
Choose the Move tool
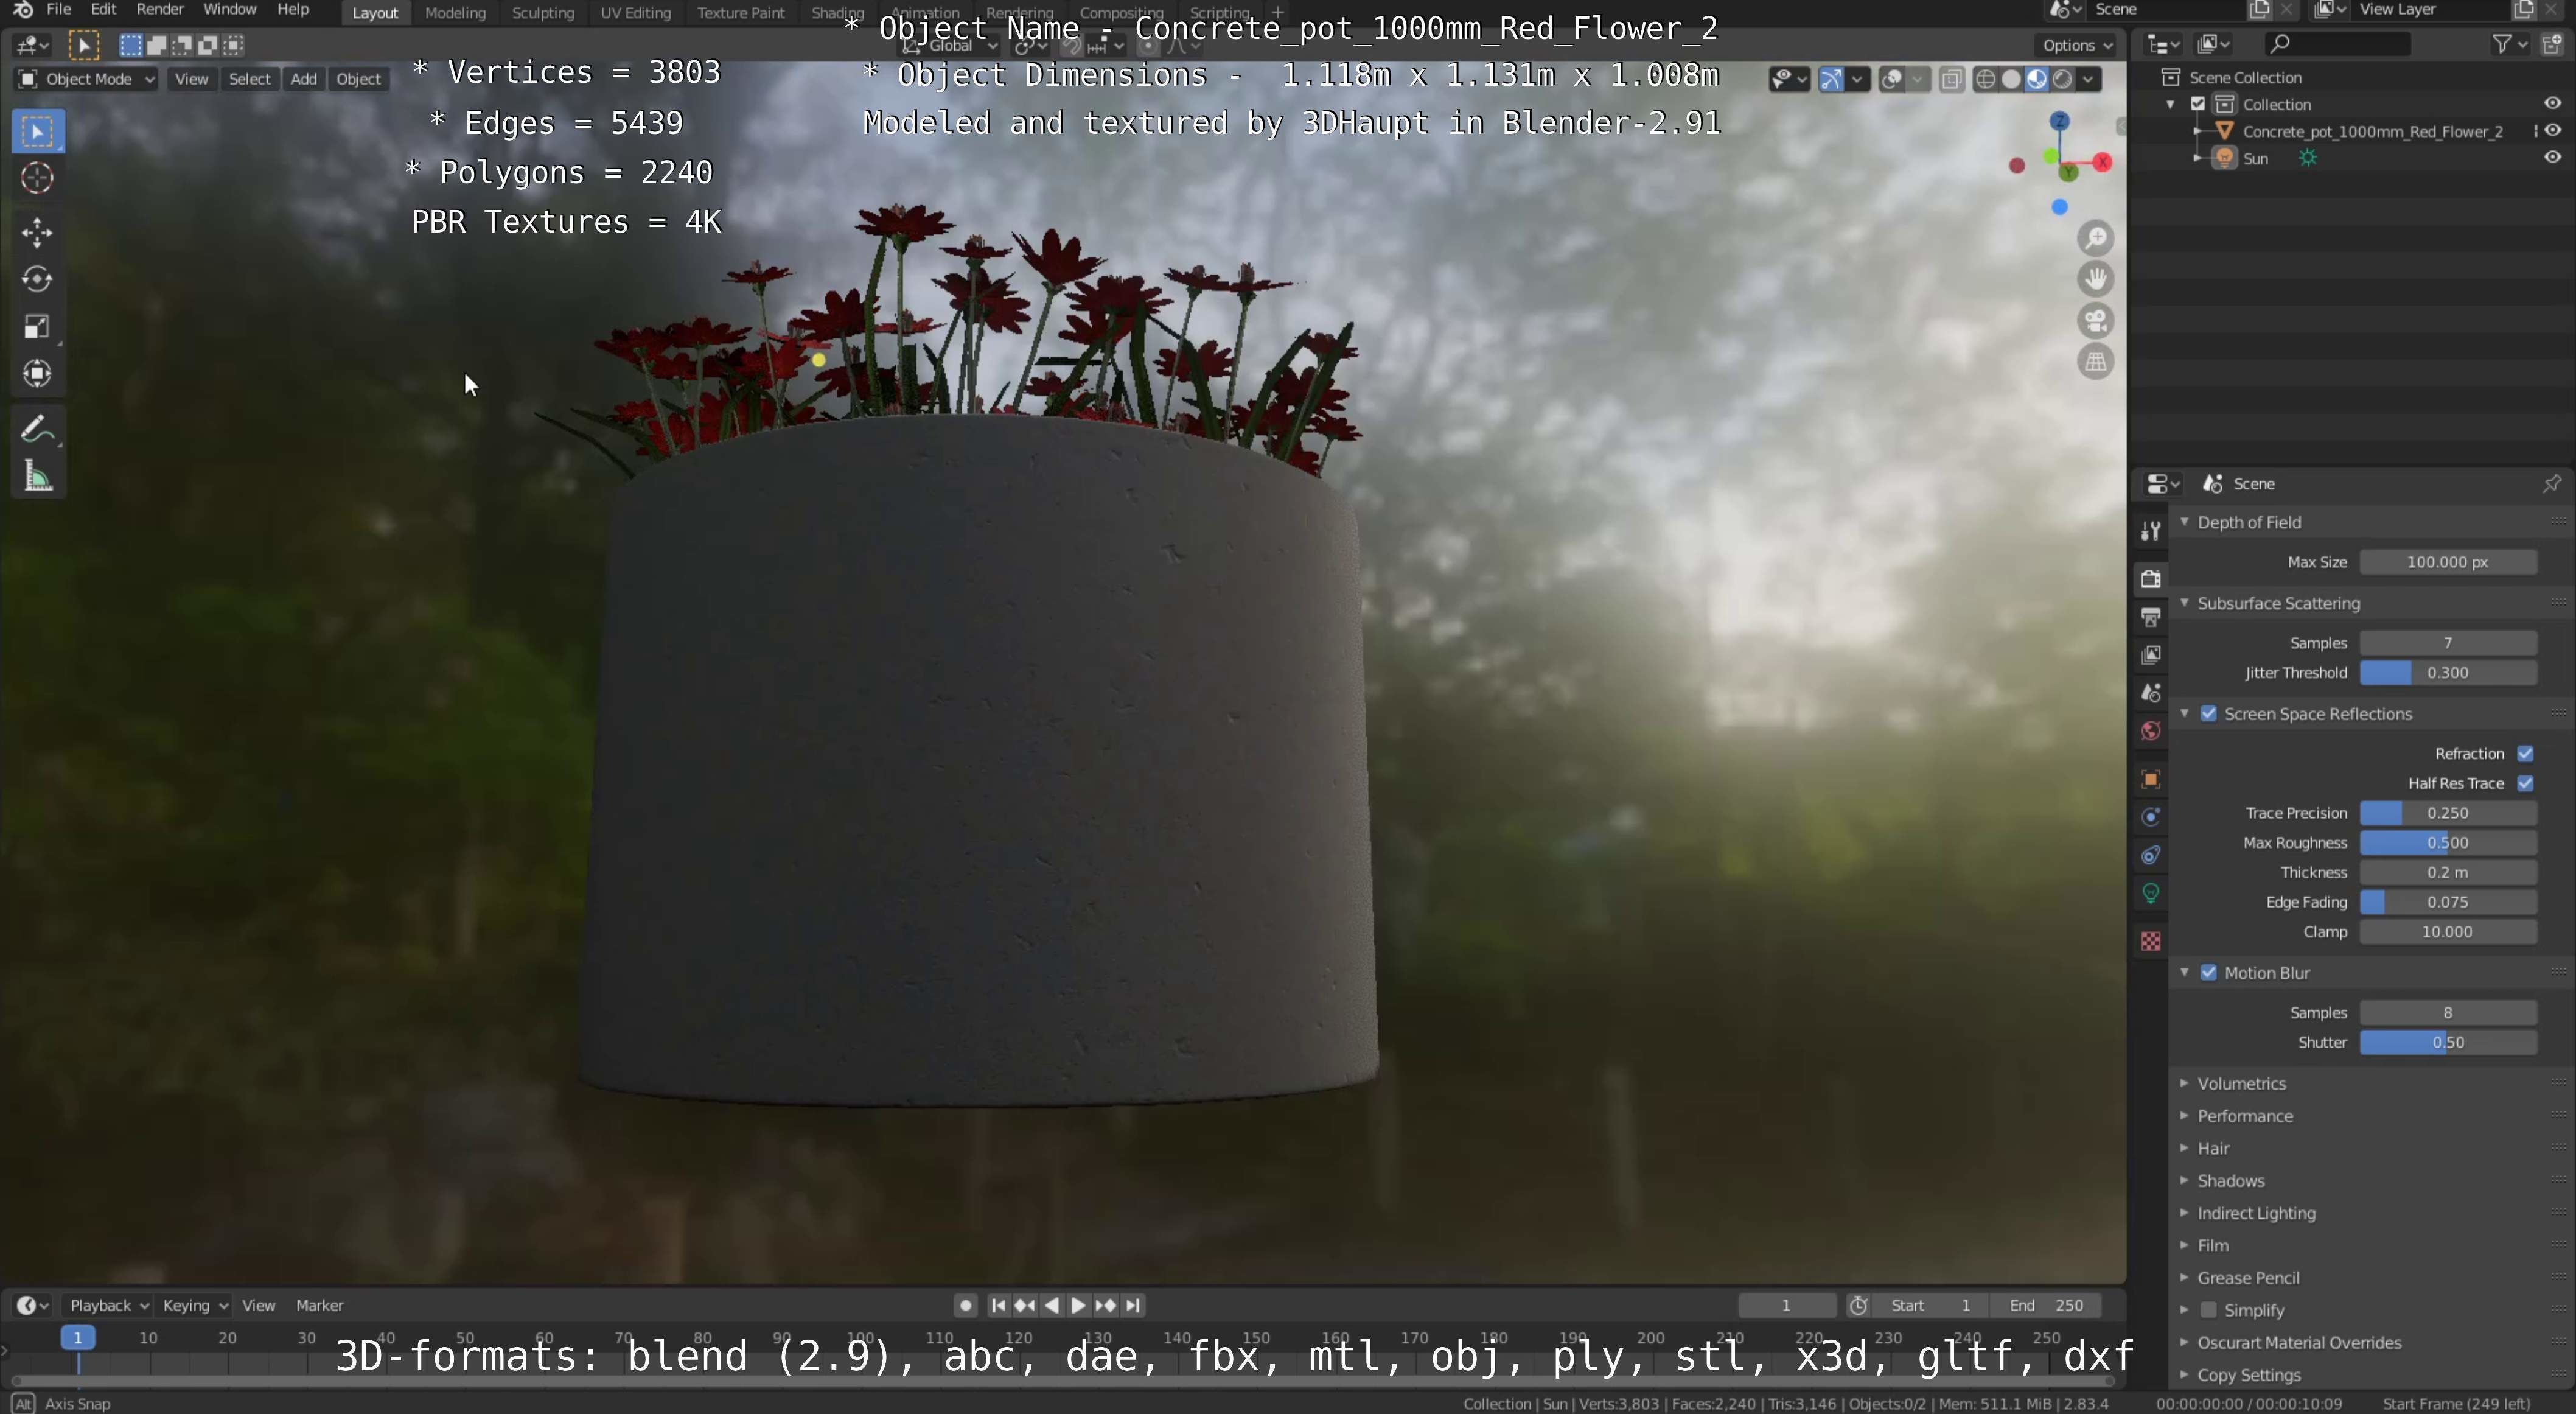coord(37,233)
